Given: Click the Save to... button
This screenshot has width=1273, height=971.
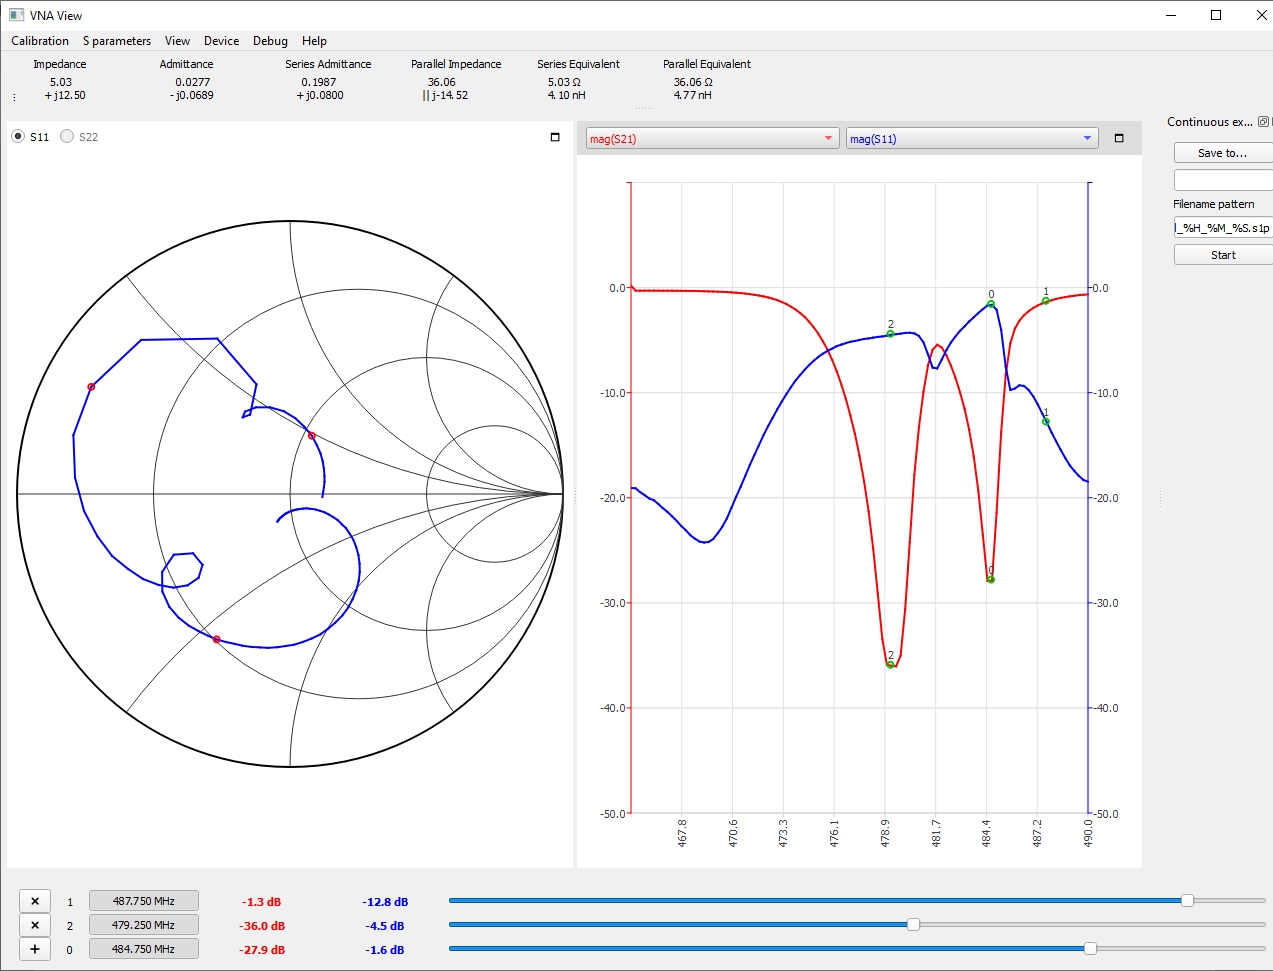Looking at the screenshot, I should click(1222, 153).
